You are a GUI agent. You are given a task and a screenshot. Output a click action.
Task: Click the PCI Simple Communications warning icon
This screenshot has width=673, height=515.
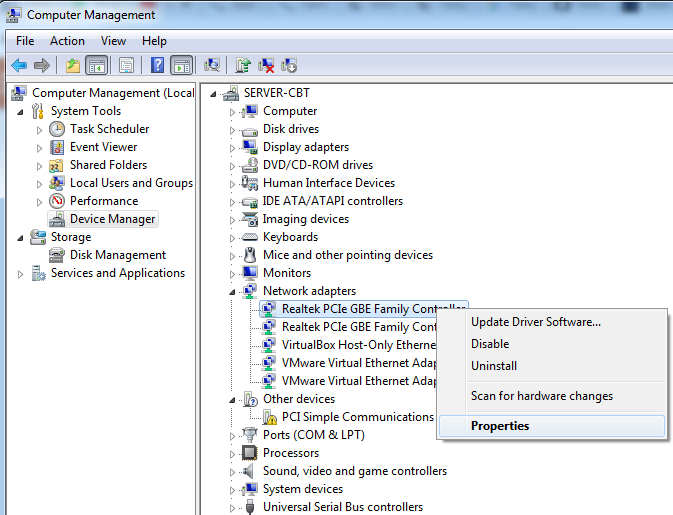pyautogui.click(x=270, y=417)
